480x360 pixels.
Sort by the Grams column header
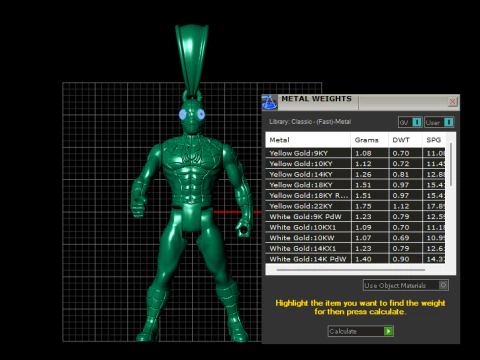coord(370,140)
